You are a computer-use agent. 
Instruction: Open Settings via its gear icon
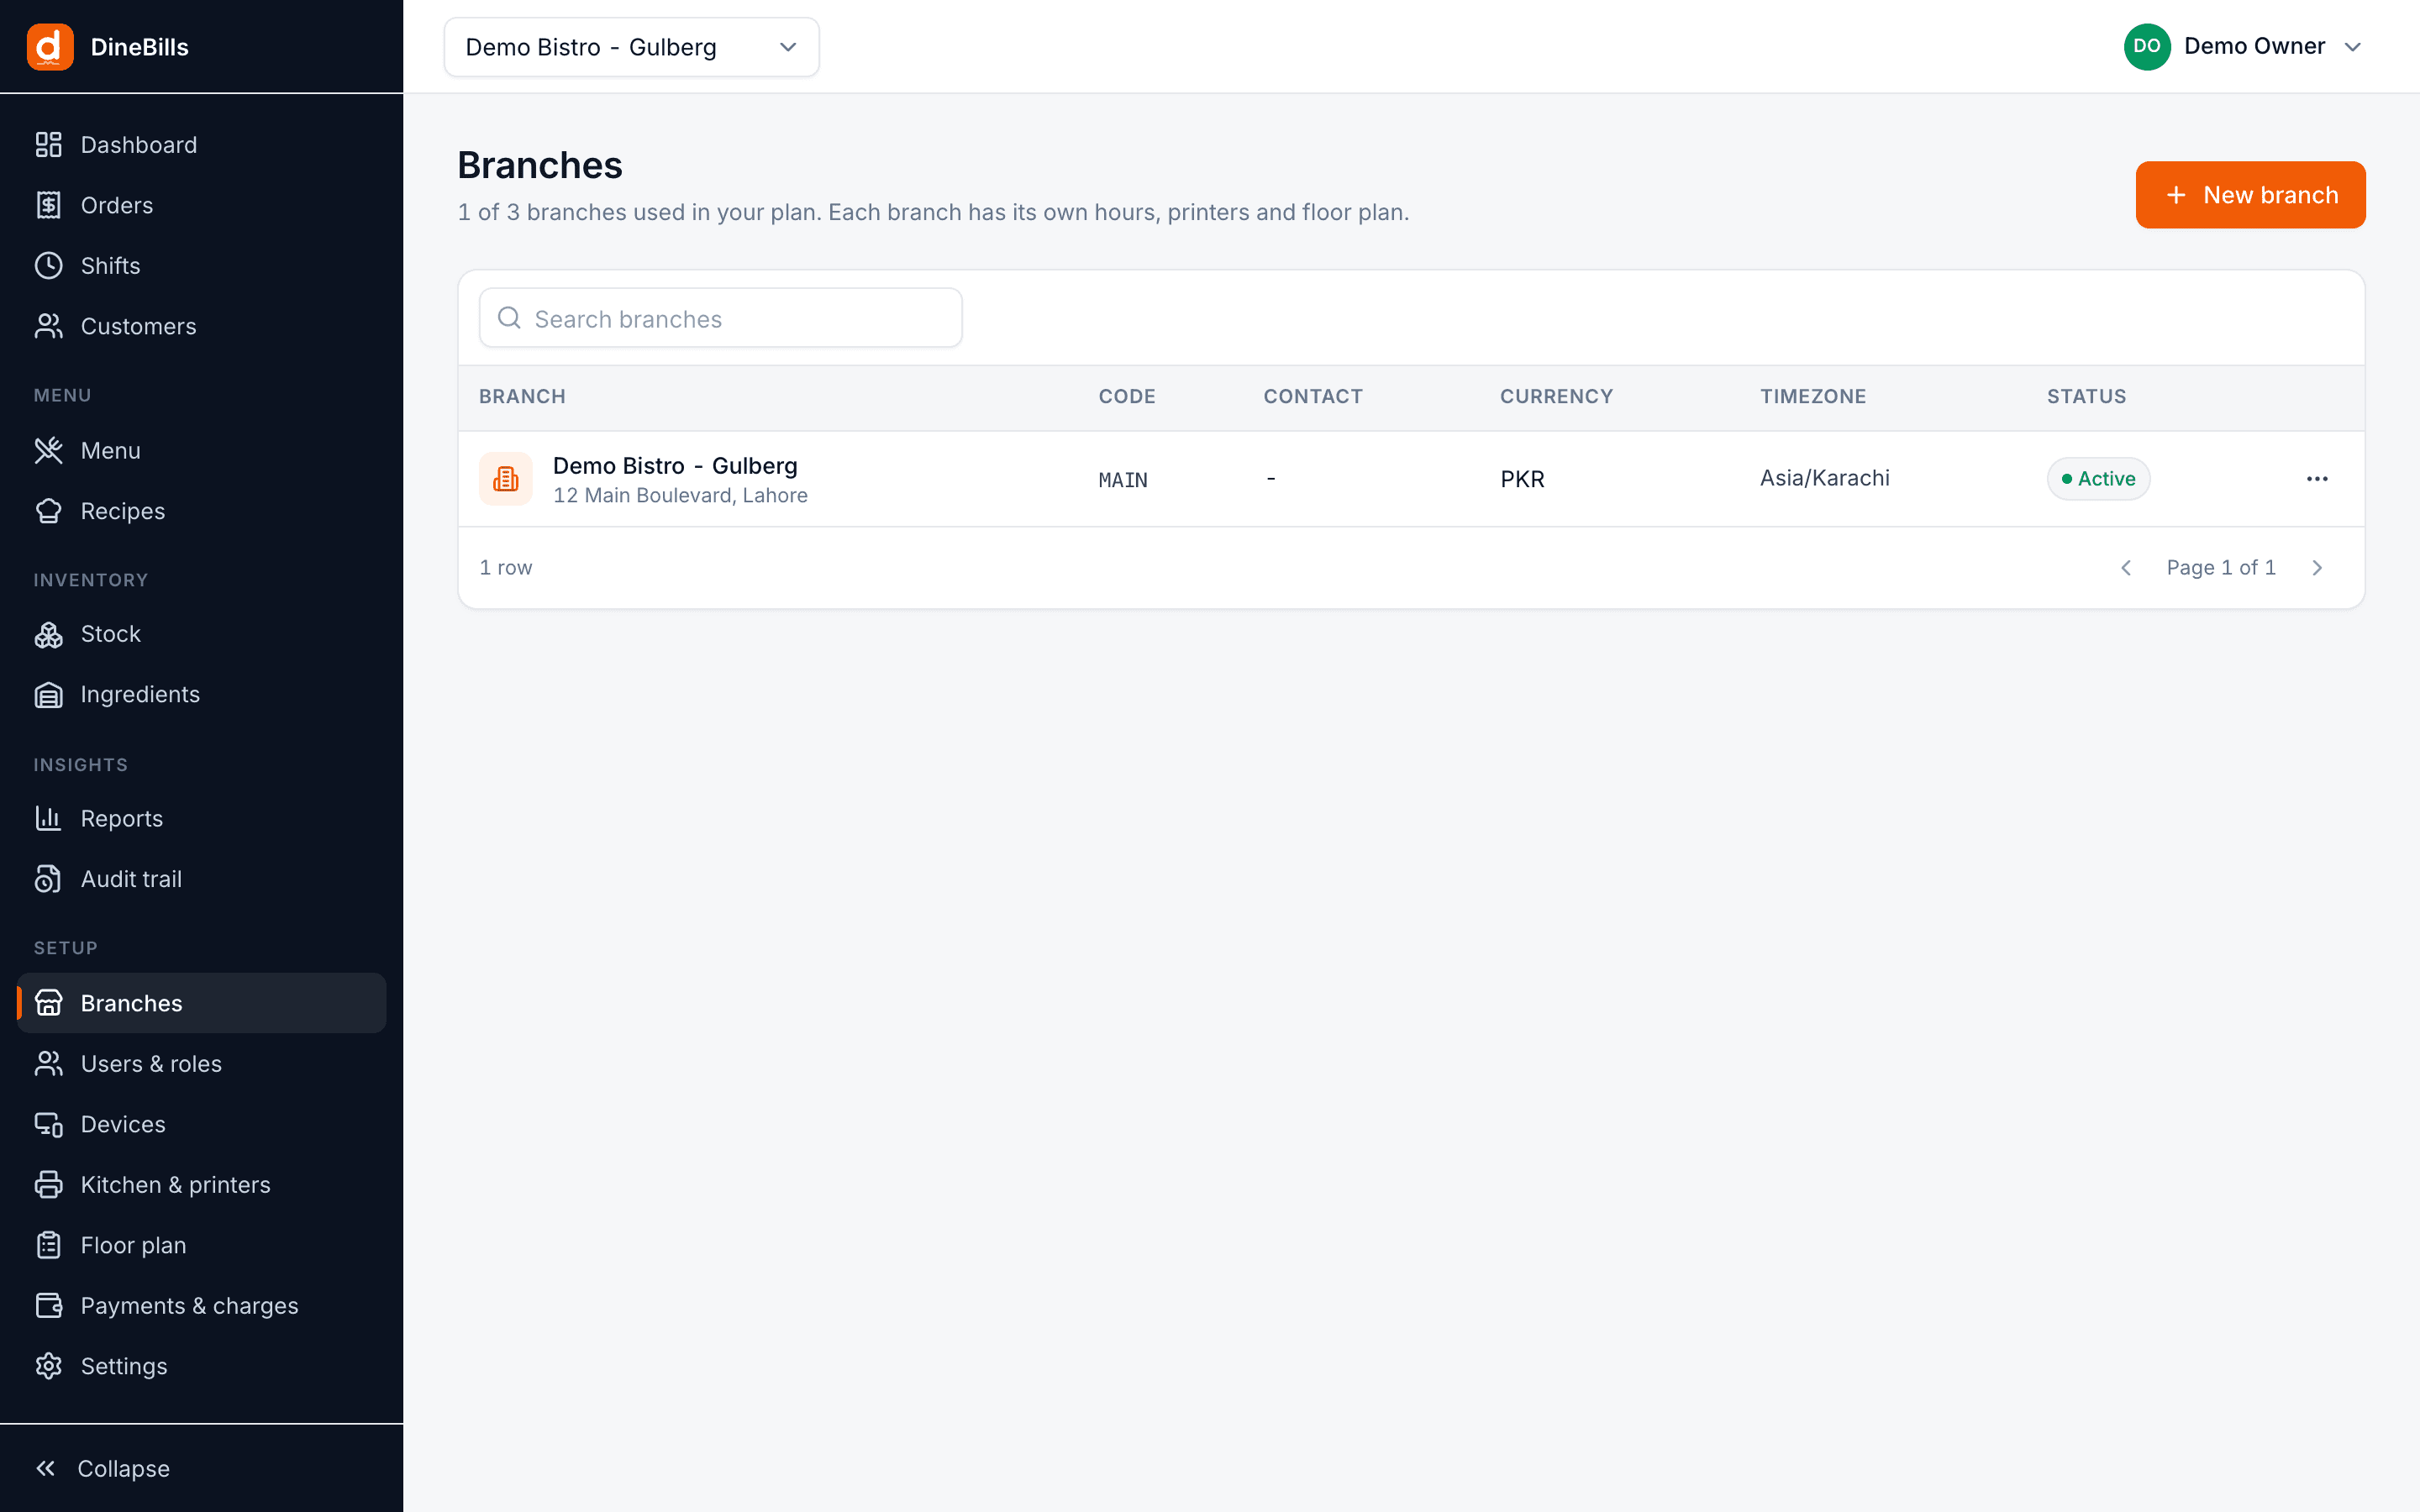(48, 1366)
